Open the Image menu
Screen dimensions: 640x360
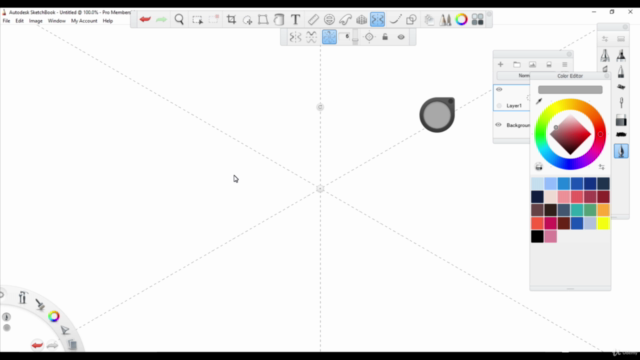pyautogui.click(x=36, y=21)
